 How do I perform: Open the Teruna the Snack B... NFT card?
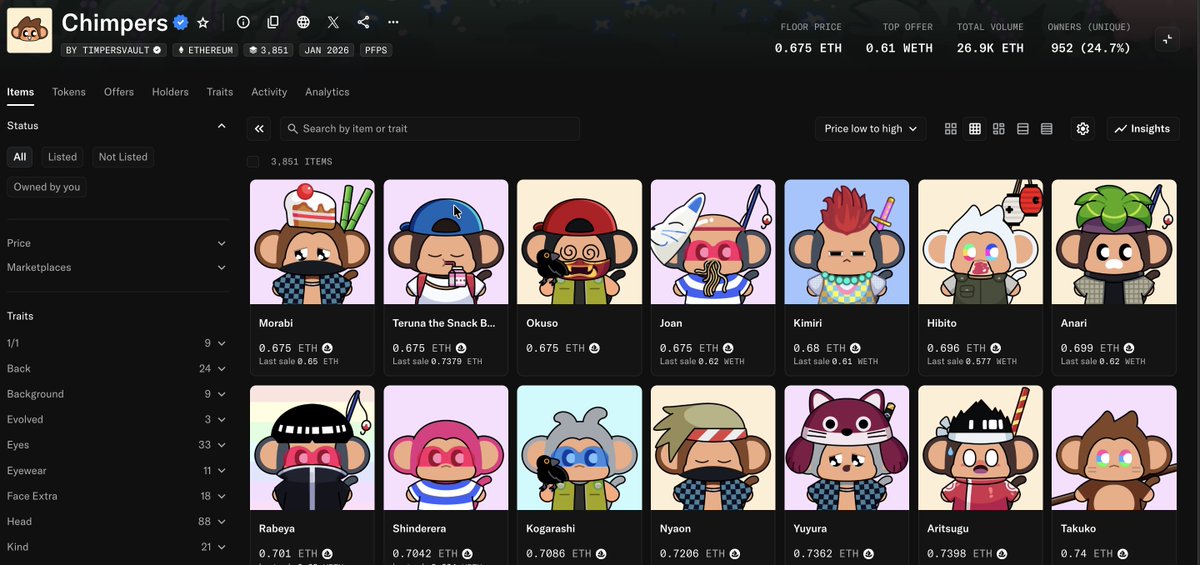point(446,277)
